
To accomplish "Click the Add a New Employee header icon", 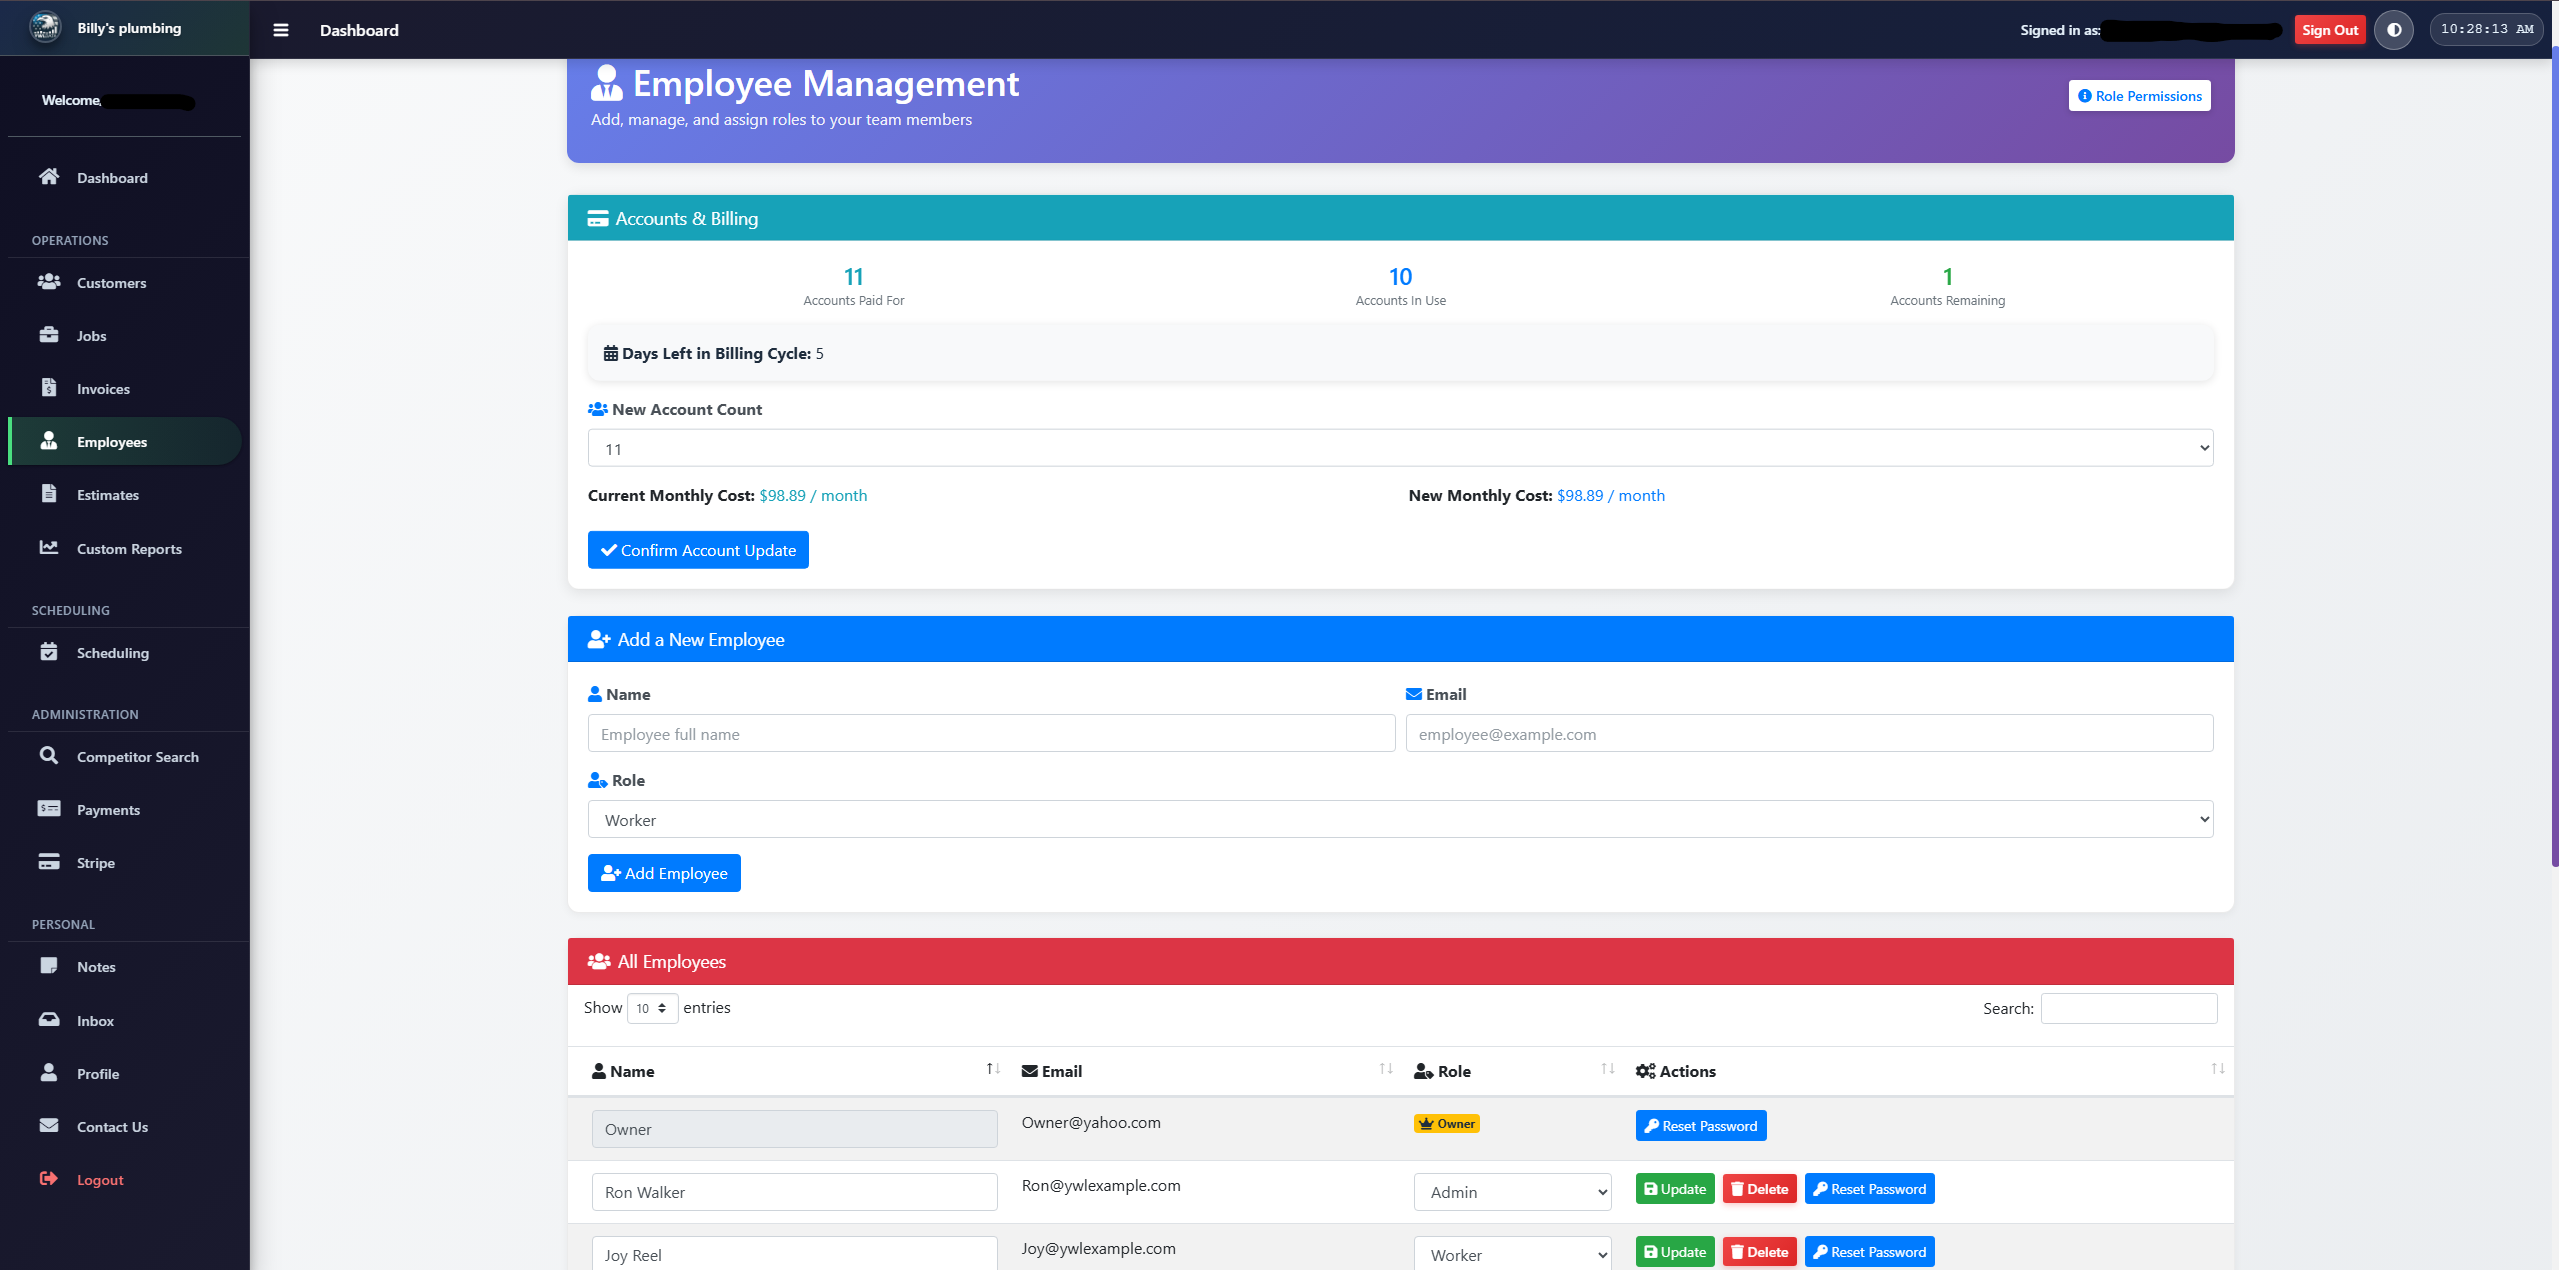I will click(x=599, y=640).
